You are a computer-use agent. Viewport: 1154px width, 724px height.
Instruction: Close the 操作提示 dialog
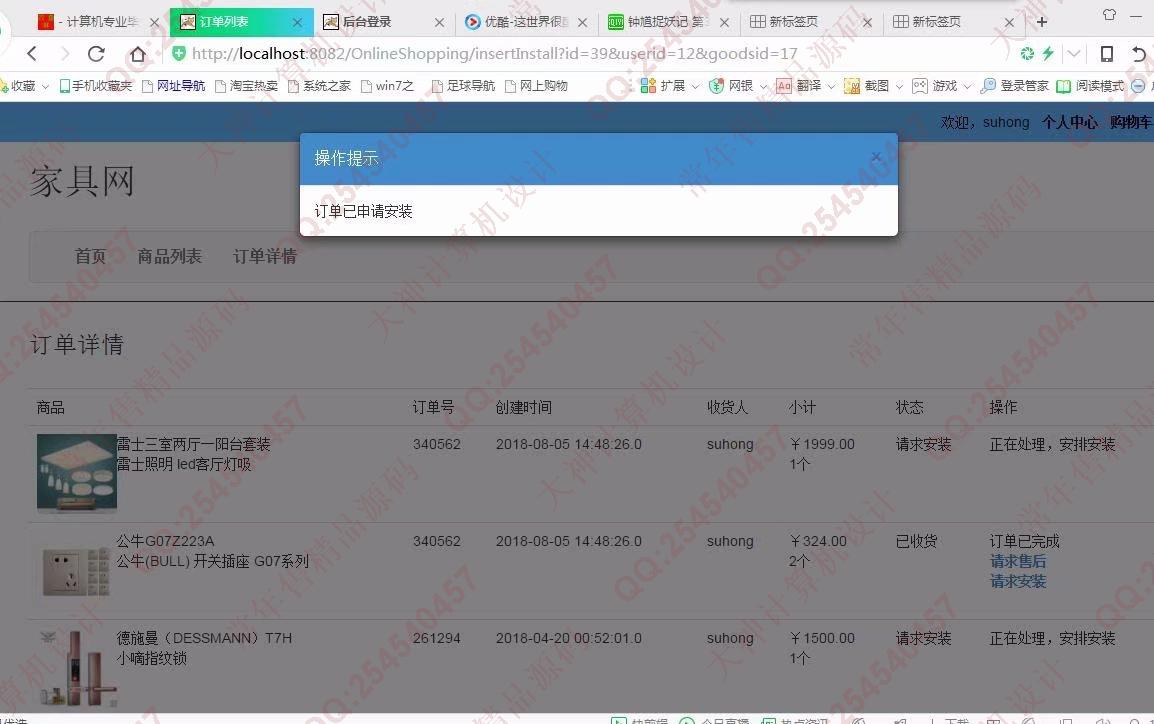click(876, 157)
